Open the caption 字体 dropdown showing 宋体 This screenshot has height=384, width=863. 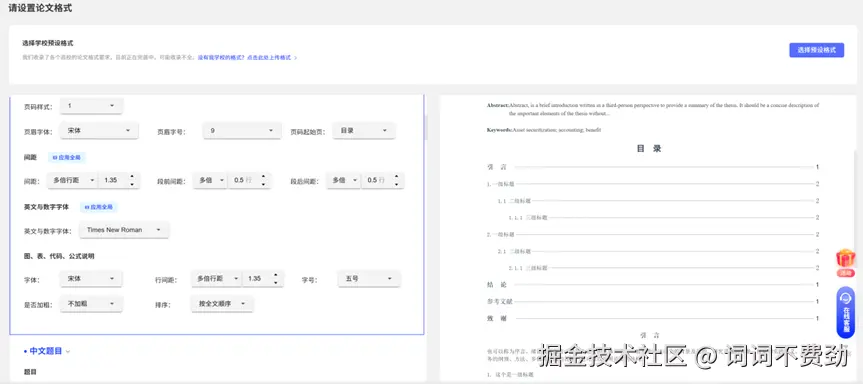(91, 279)
